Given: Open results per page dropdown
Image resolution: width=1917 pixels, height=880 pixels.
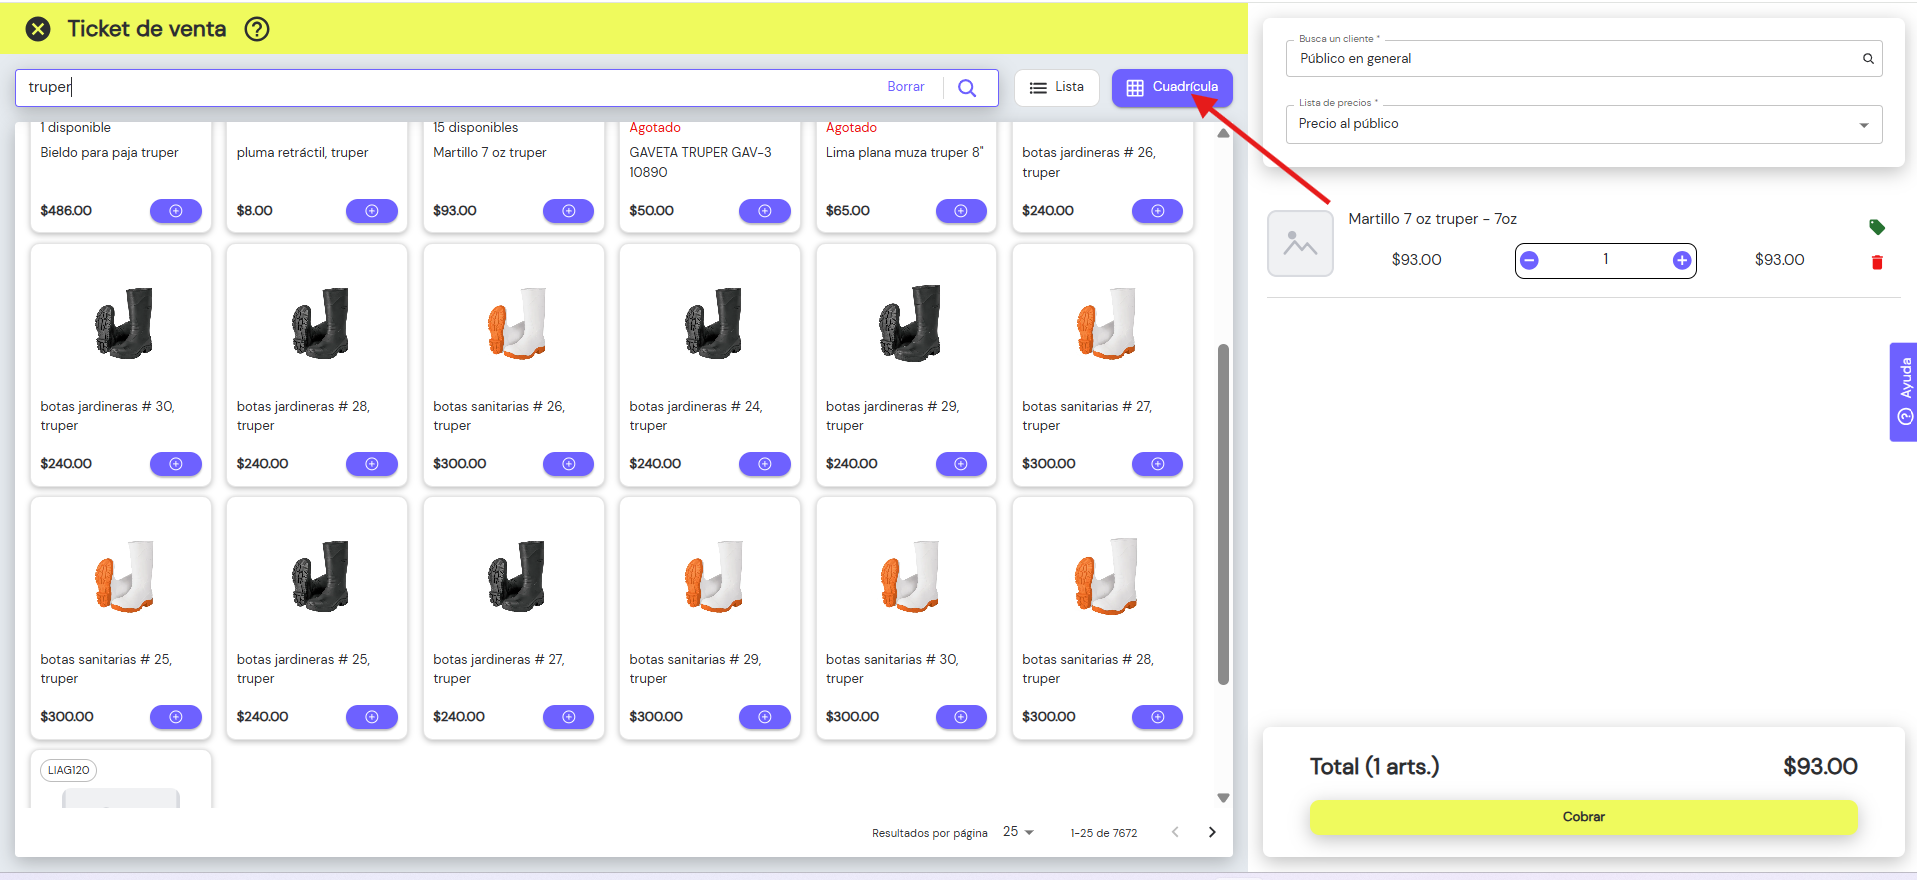Looking at the screenshot, I should pos(1019,832).
